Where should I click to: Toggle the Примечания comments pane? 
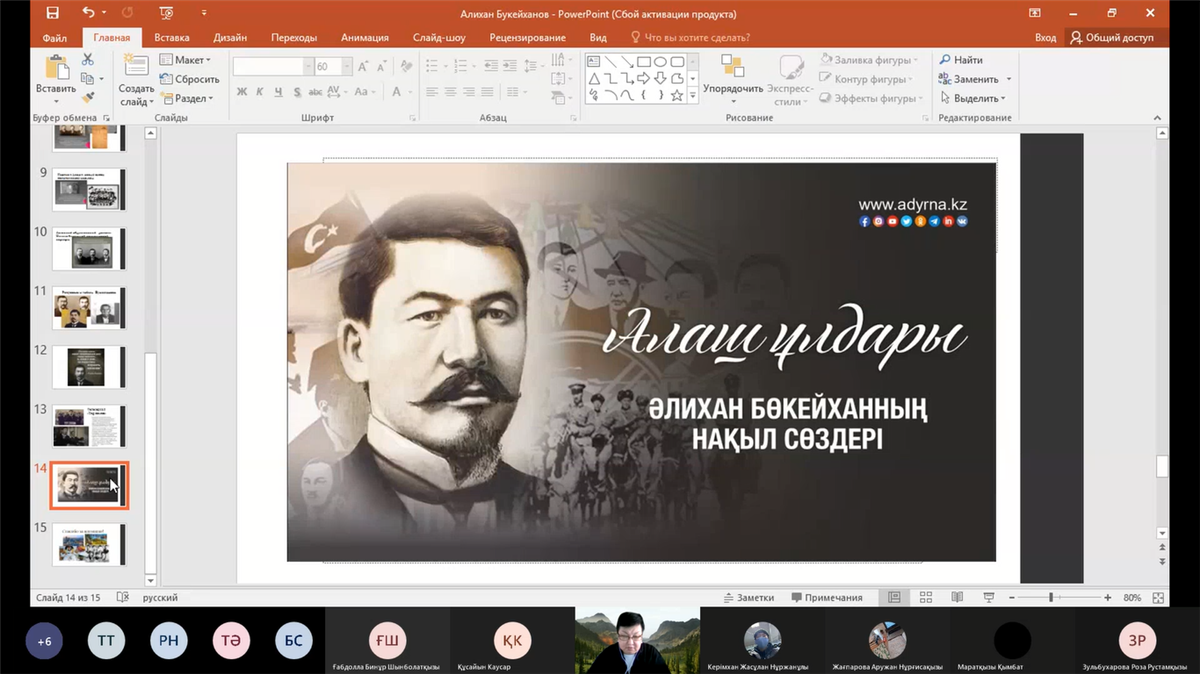pos(827,598)
